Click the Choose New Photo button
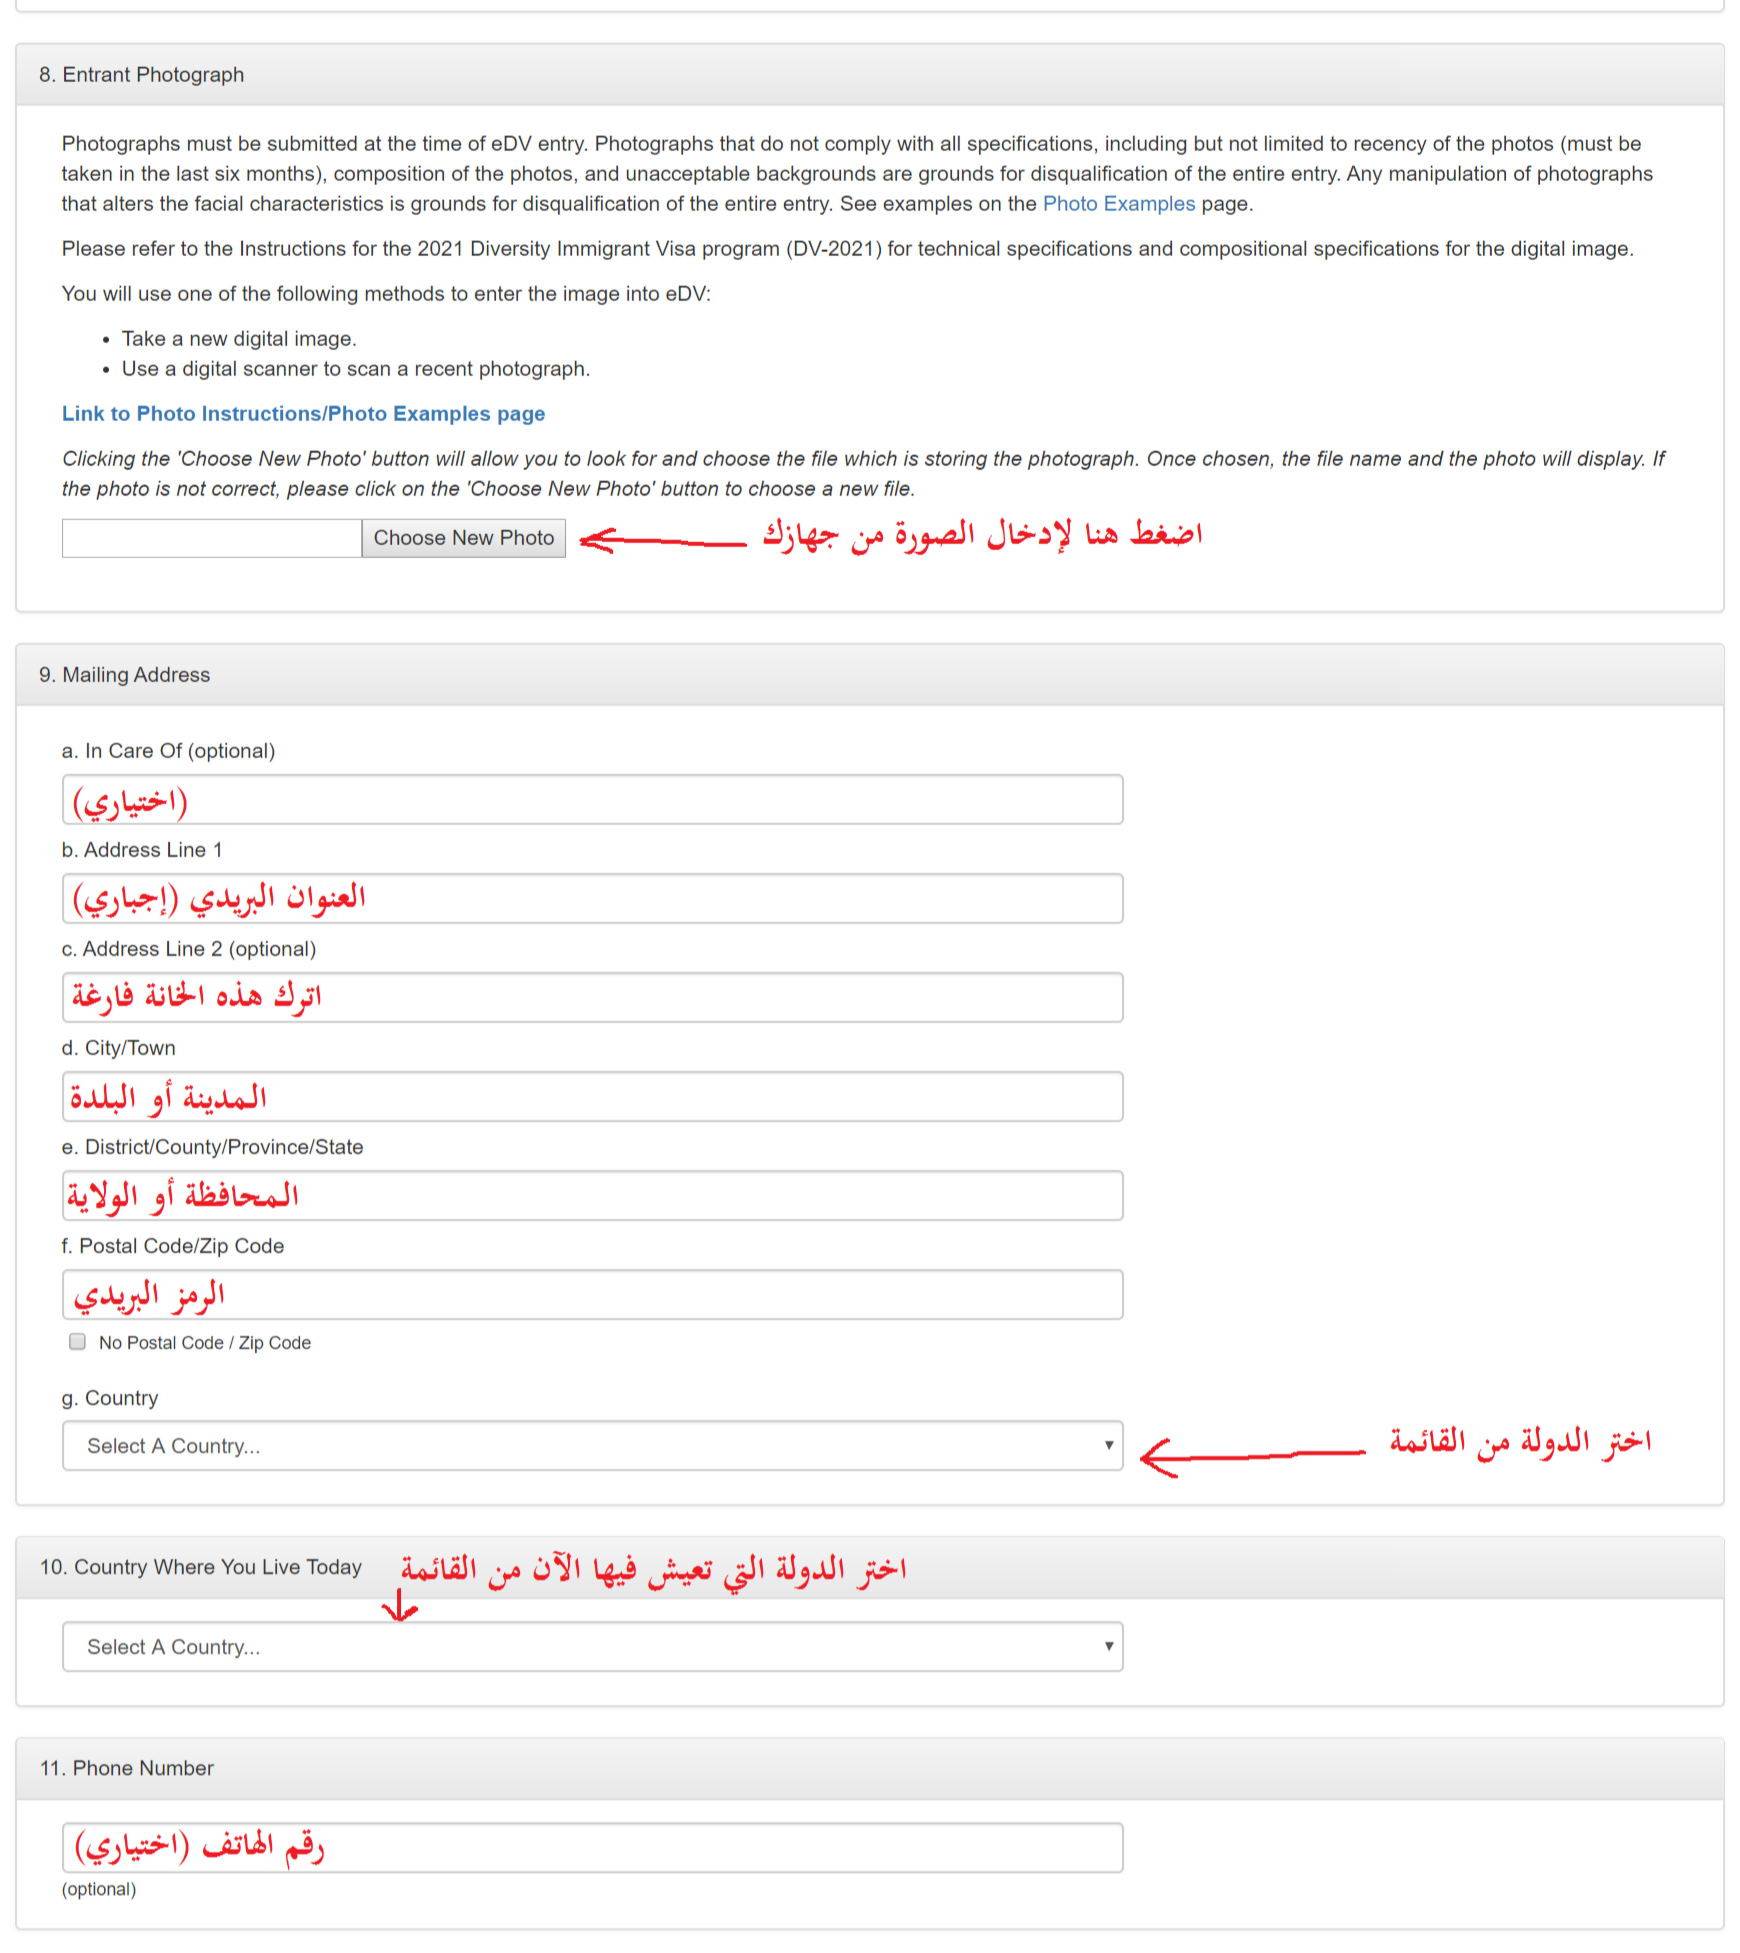Screen dimensions: 1740x1953 tap(463, 538)
